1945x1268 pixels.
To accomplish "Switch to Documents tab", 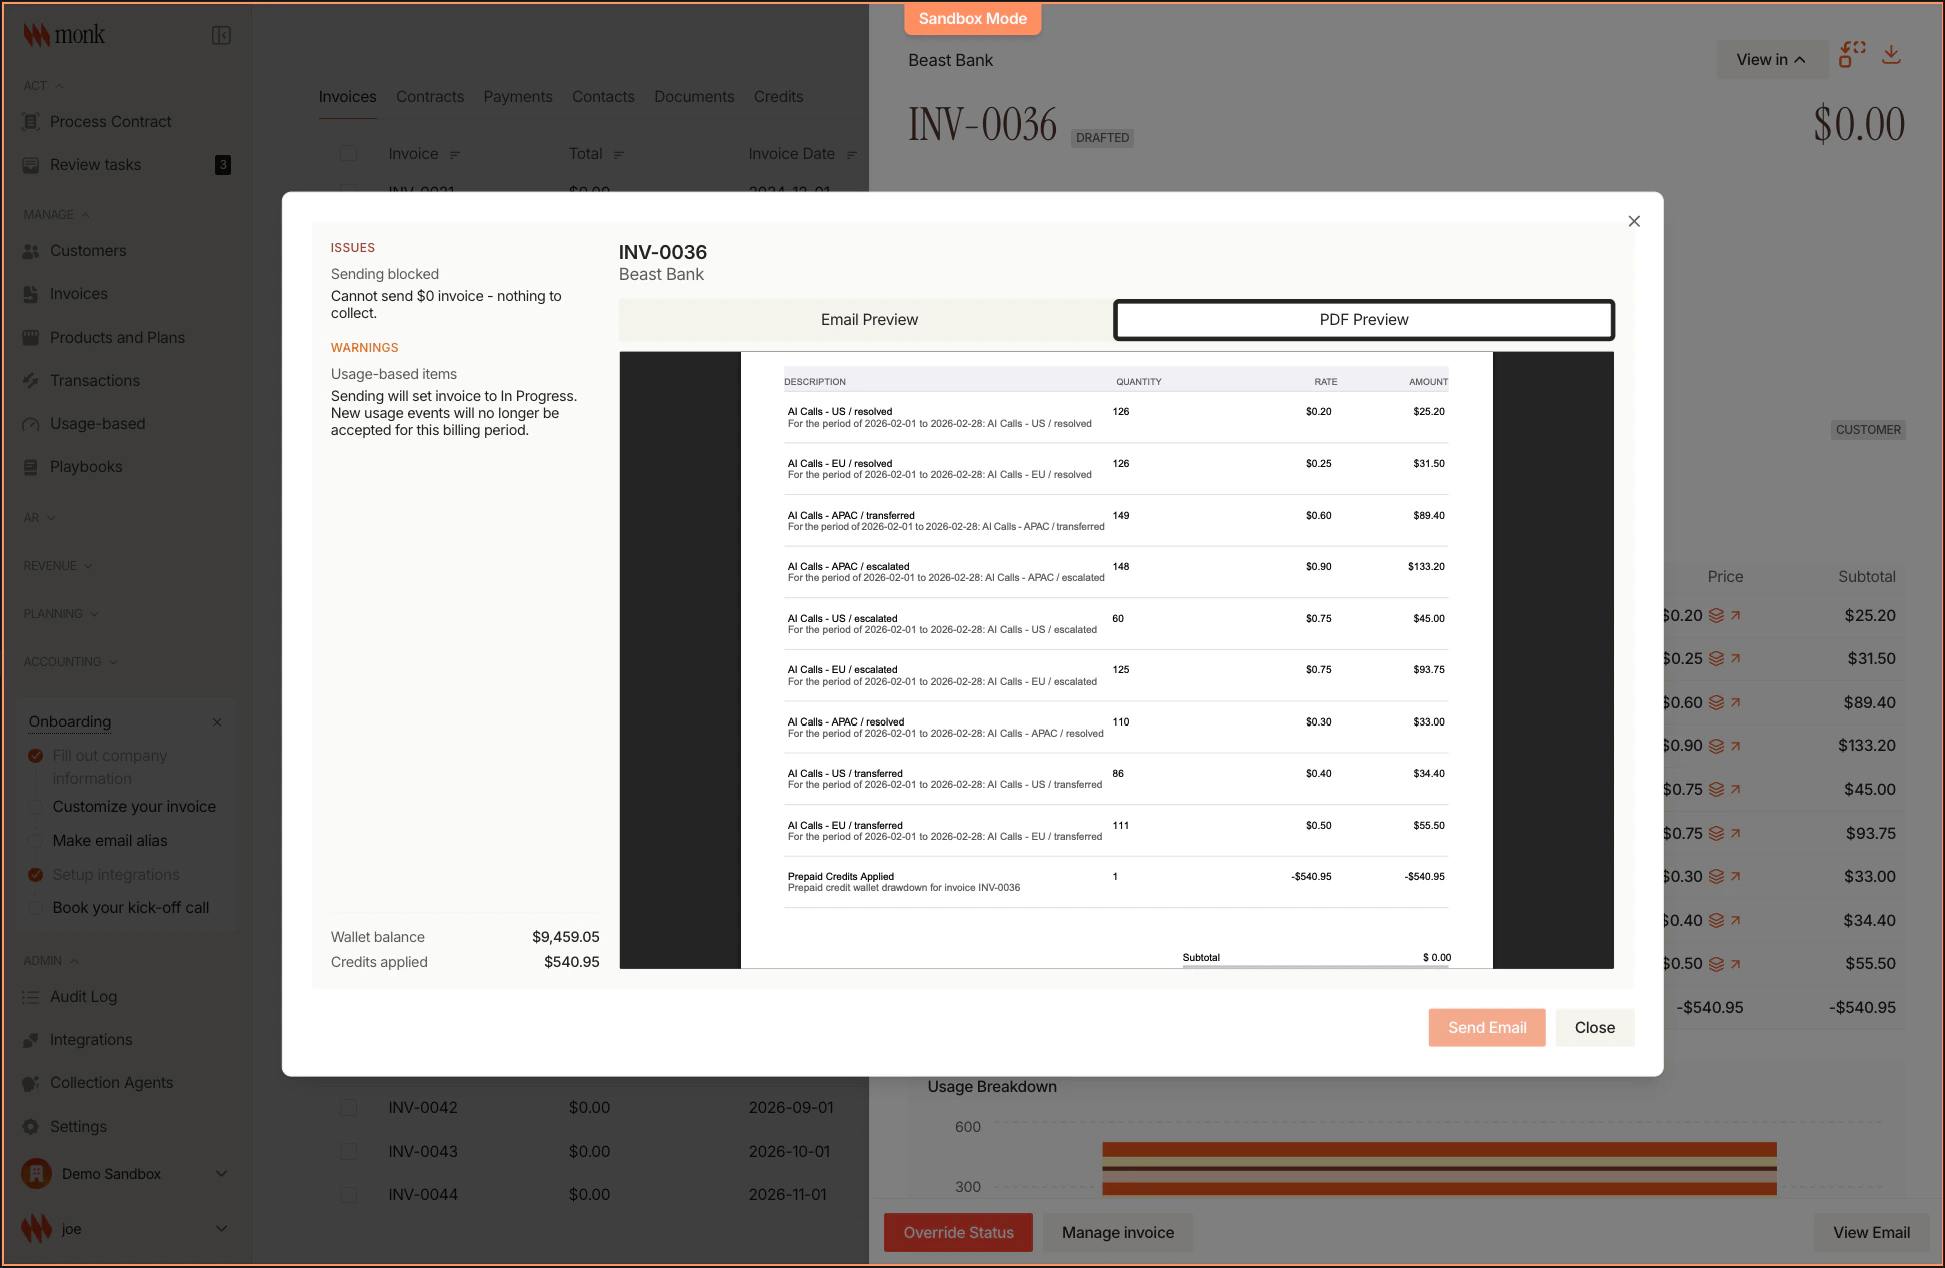I will pyautogui.click(x=694, y=97).
